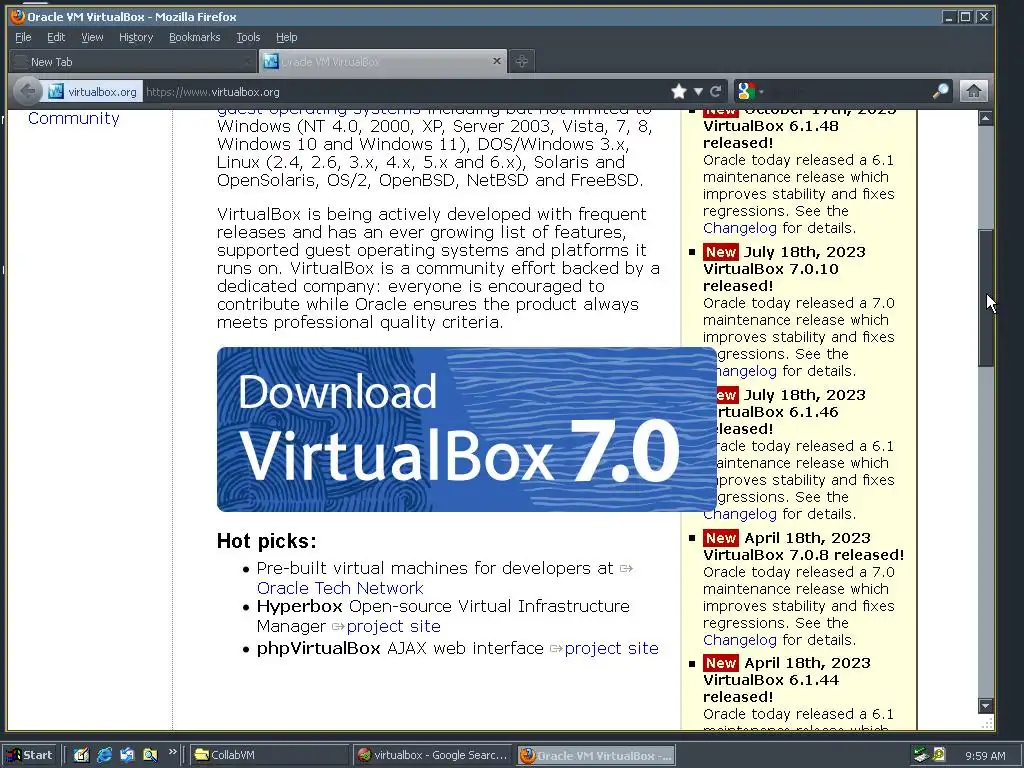Select Oracle VM VirtualBox taskbar button

tap(596, 756)
